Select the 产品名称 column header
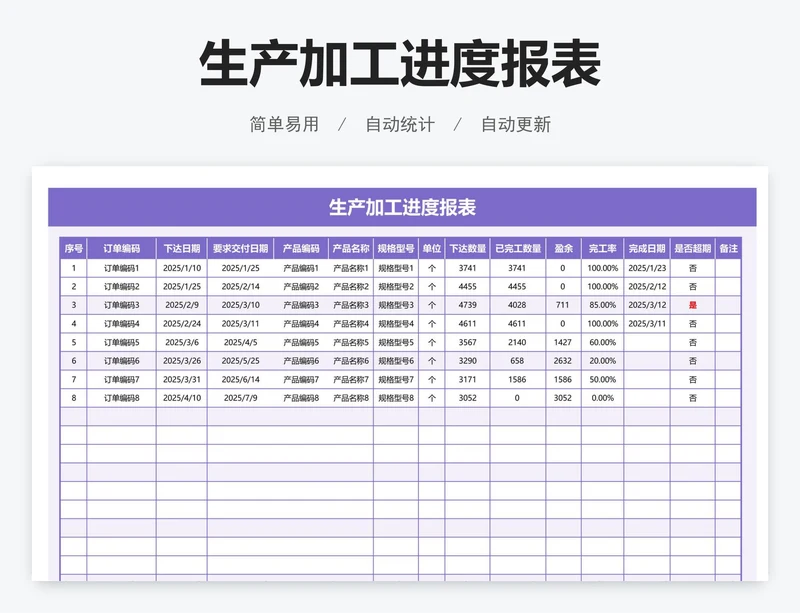The image size is (800, 613). coord(351,249)
